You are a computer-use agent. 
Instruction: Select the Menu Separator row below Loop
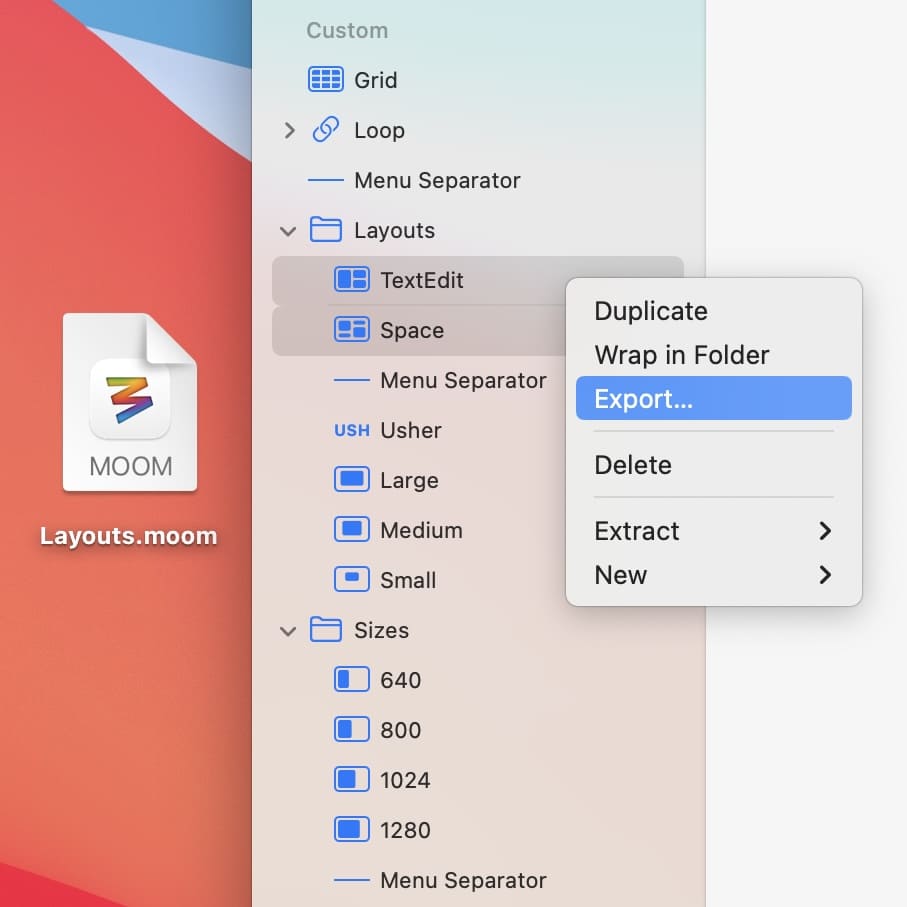[478, 180]
